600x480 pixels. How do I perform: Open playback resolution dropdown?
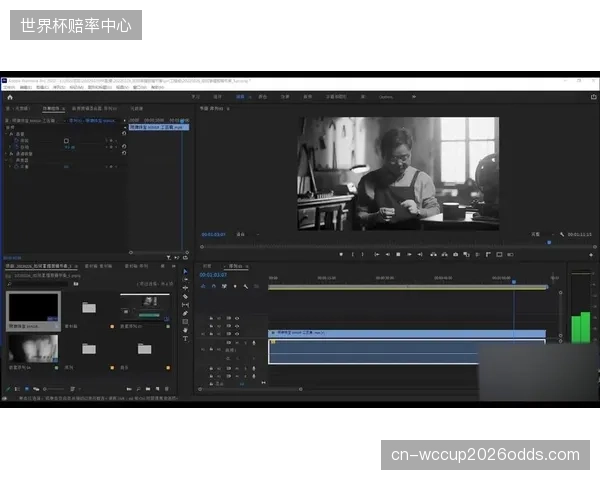point(543,234)
